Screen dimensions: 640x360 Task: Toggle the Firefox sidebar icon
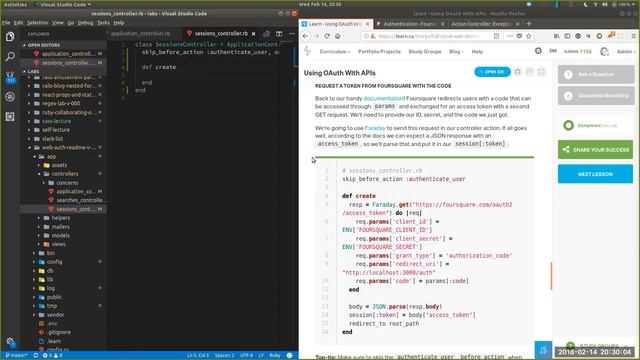567,36
